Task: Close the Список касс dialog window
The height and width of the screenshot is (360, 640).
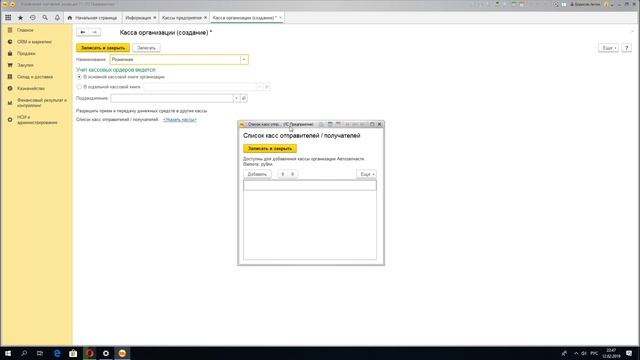Action: click(x=380, y=124)
